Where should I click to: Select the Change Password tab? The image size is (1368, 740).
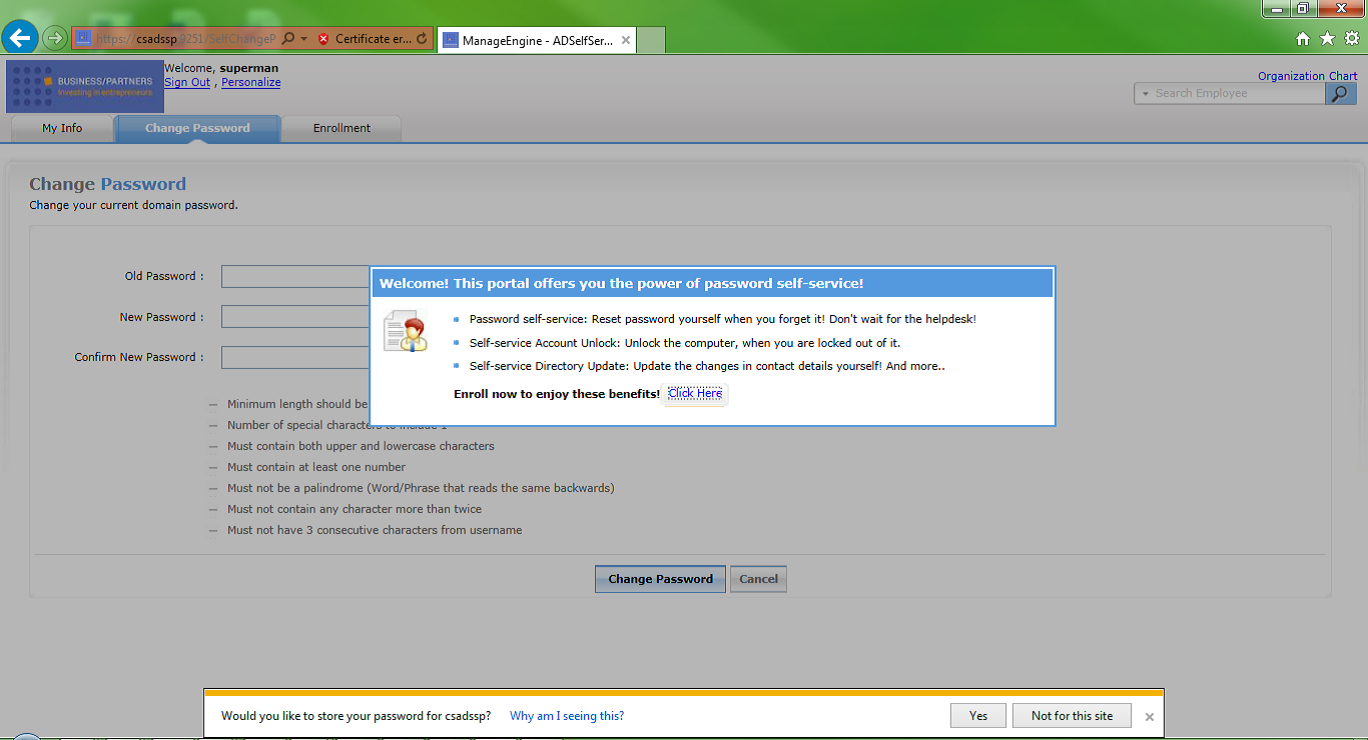197,129
